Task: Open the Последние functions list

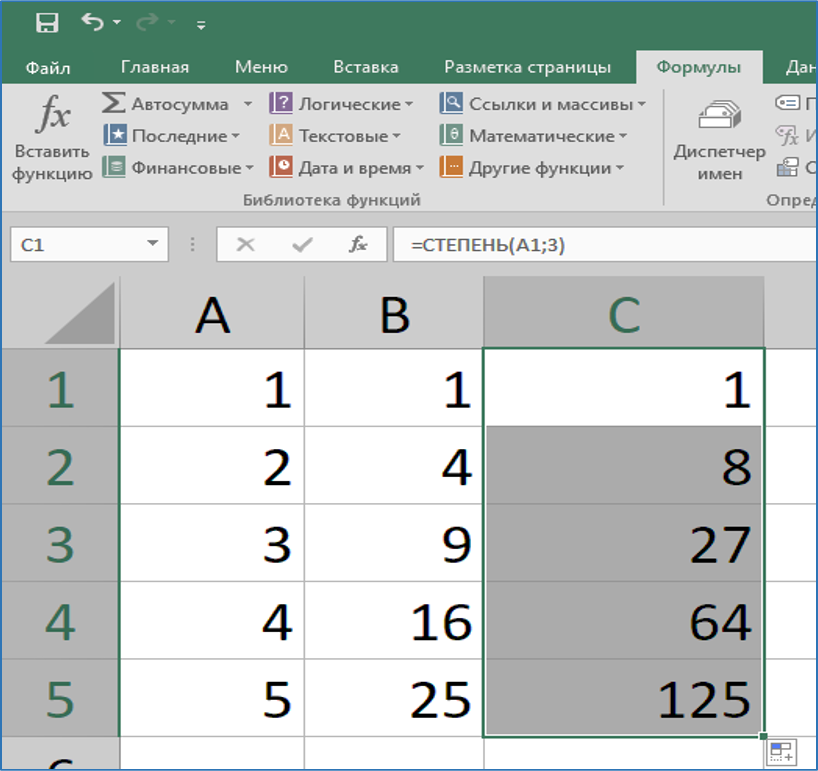Action: [171, 136]
